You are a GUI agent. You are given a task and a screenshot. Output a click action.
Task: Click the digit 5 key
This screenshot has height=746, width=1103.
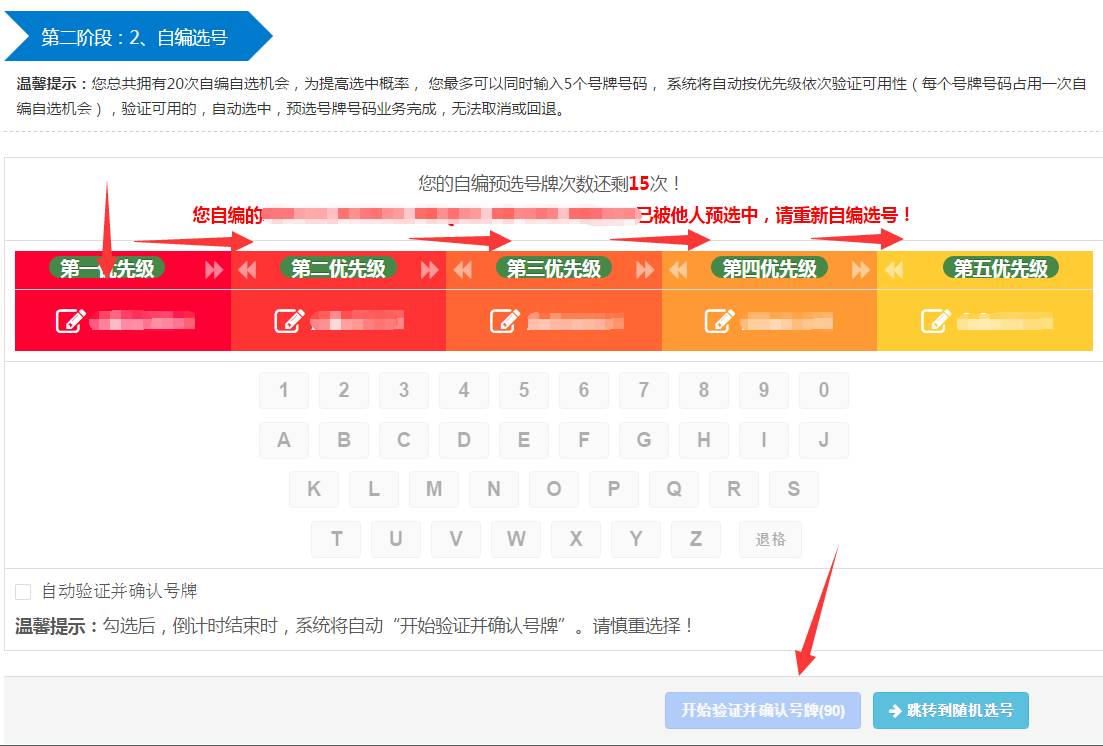(524, 390)
